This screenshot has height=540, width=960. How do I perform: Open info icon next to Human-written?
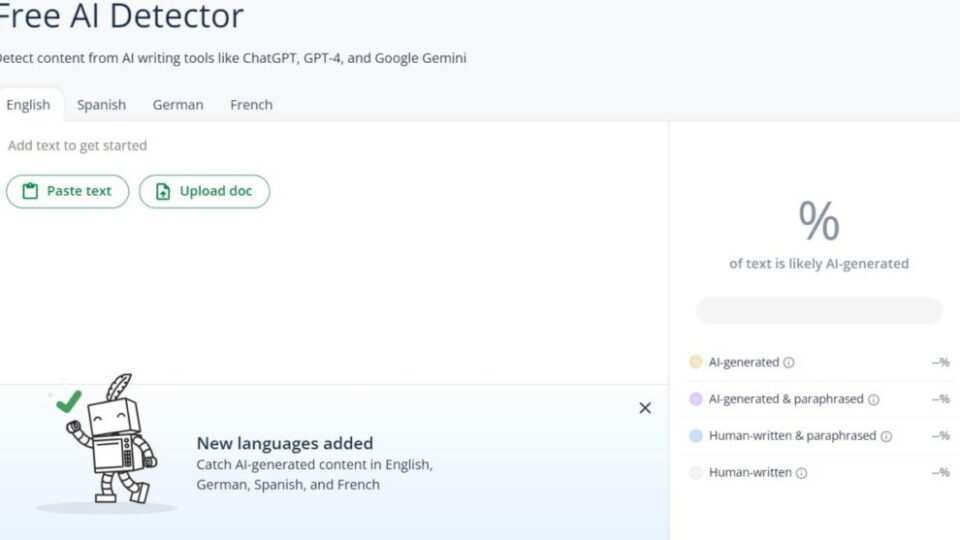click(x=801, y=473)
